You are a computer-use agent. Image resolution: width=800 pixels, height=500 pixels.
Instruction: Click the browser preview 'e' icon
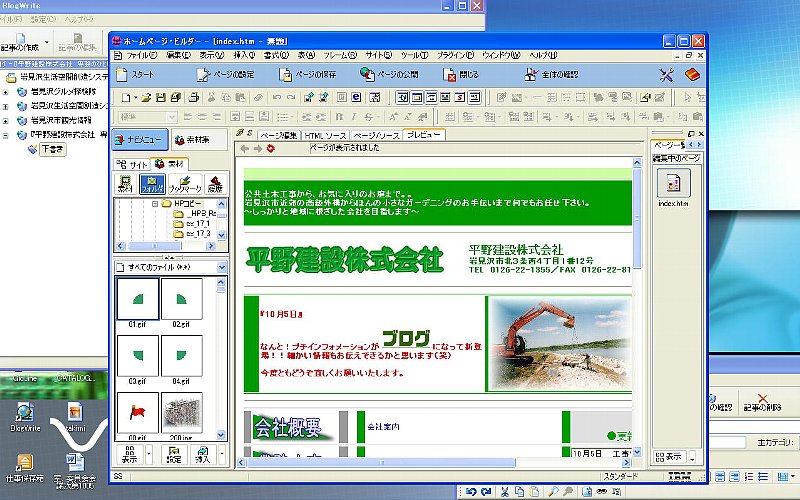click(x=356, y=97)
